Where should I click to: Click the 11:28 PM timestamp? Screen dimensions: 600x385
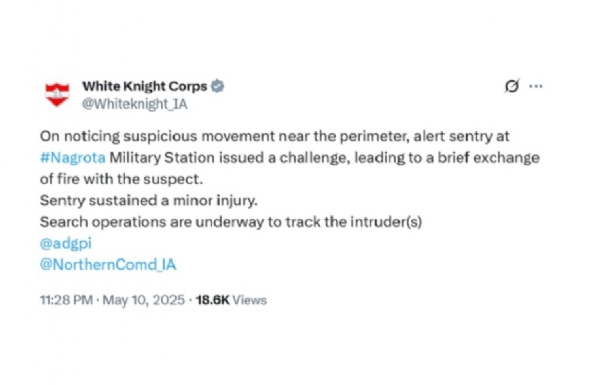[67, 300]
